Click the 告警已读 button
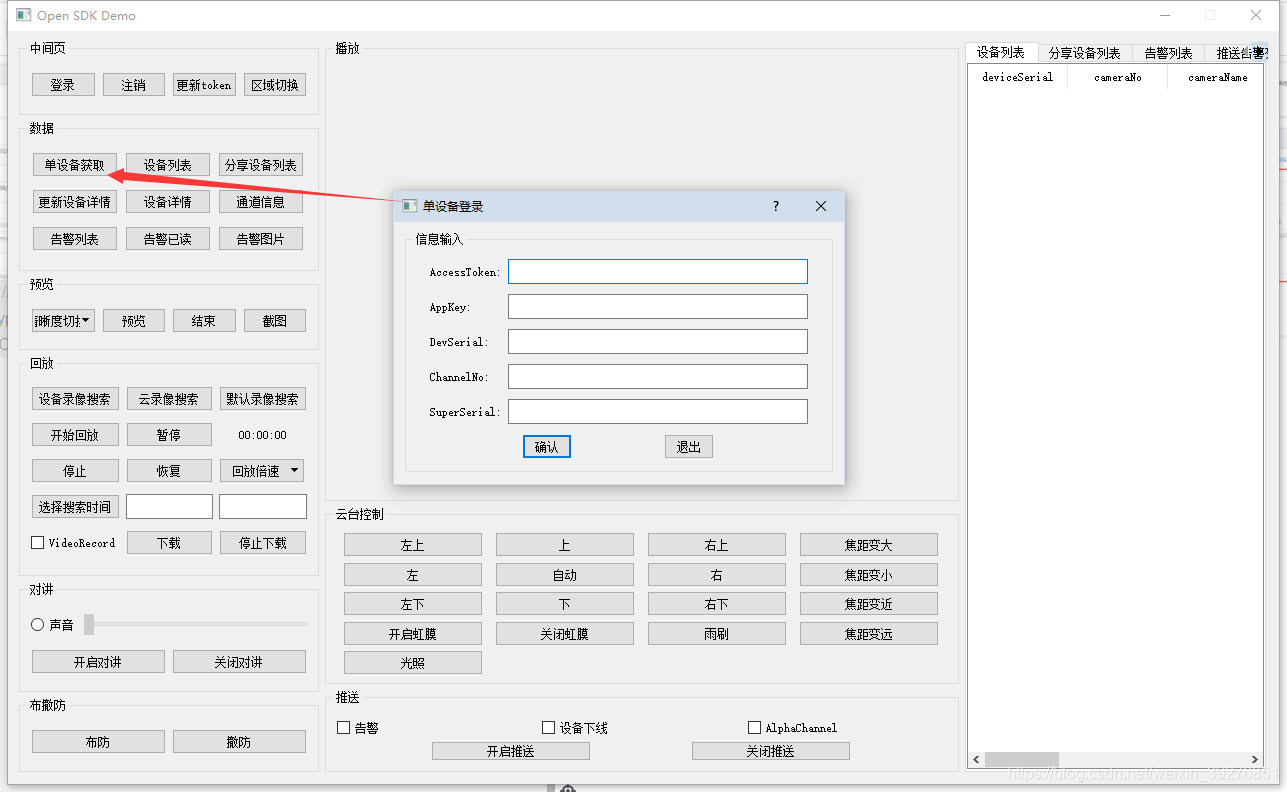Image resolution: width=1287 pixels, height=792 pixels. (x=168, y=239)
